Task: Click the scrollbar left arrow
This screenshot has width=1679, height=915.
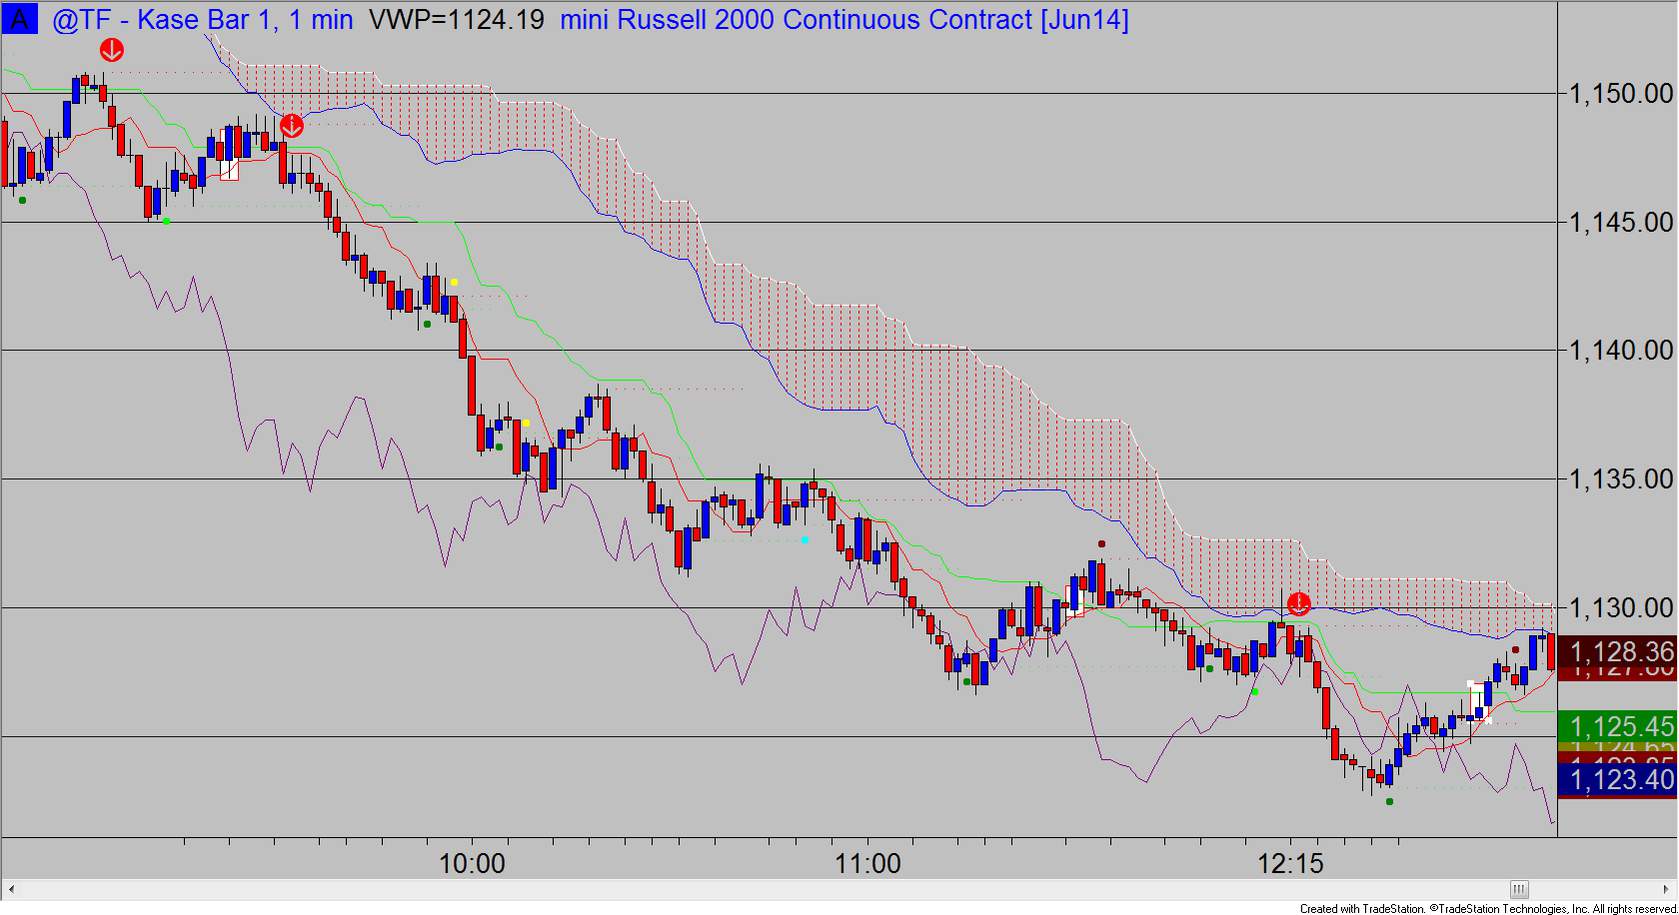Action: point(11,889)
